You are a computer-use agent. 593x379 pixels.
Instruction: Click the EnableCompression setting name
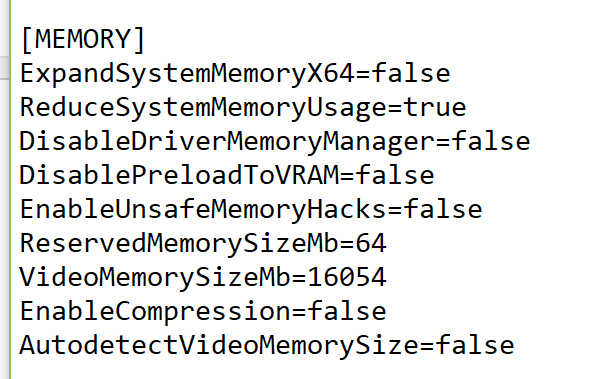155,312
